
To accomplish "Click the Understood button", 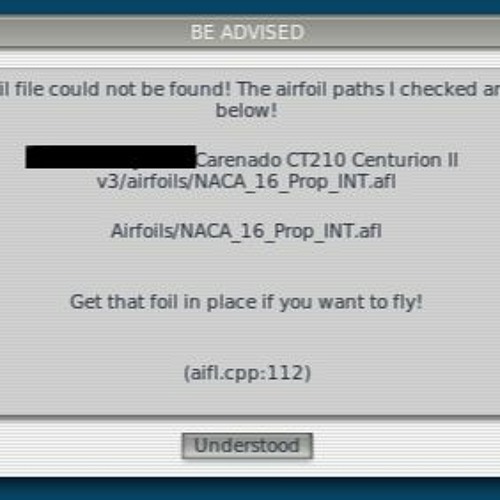I will pos(247,446).
